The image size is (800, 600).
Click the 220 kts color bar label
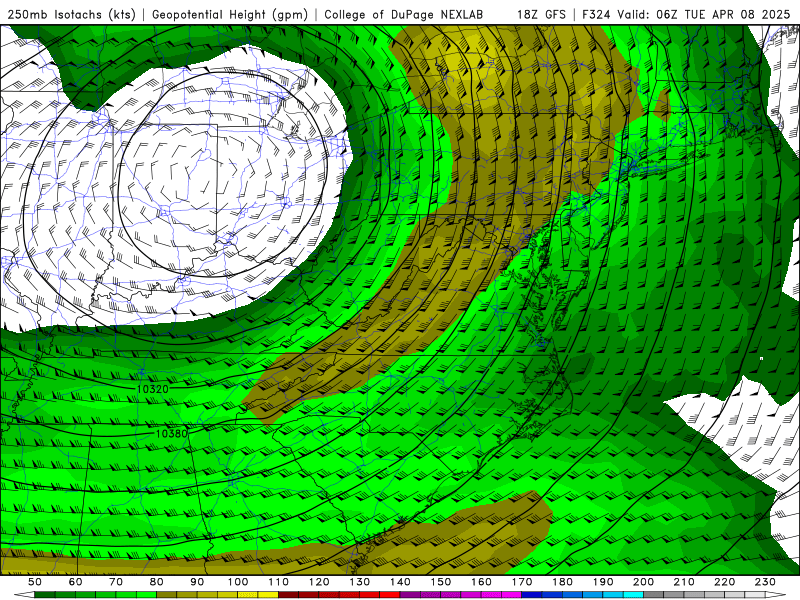[x=724, y=582]
